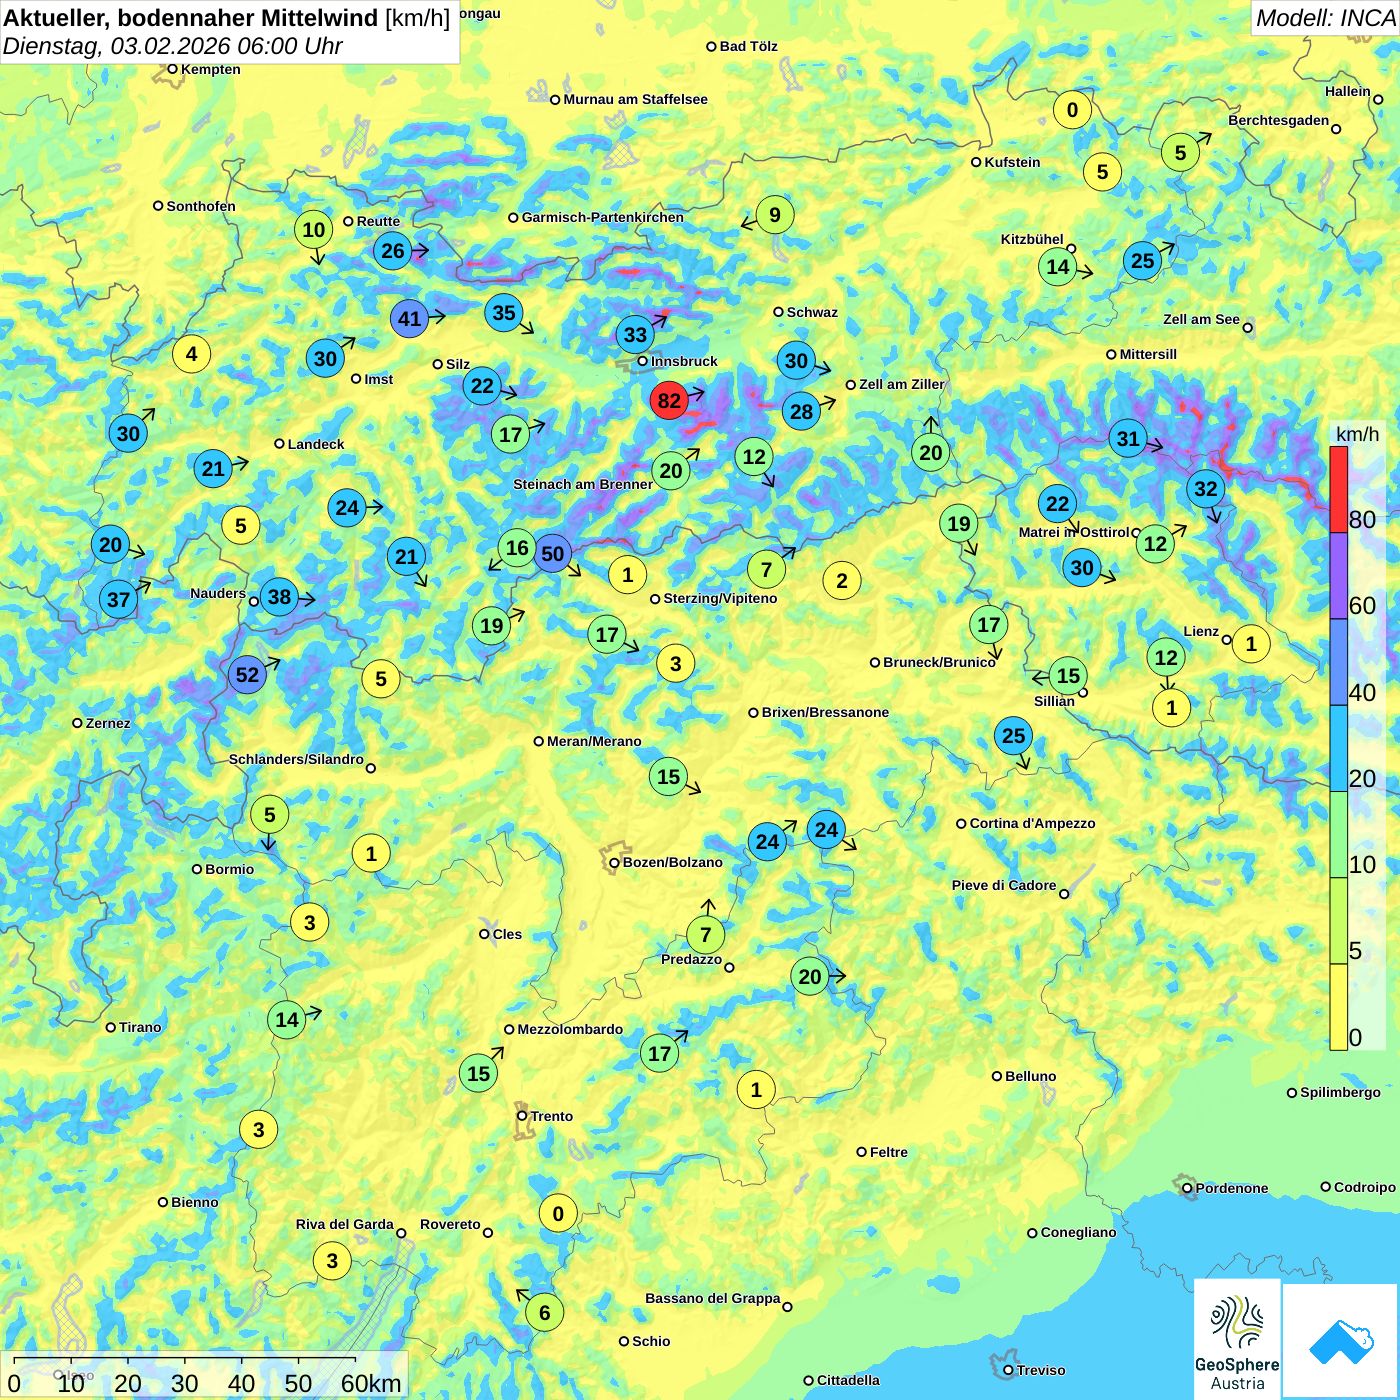The image size is (1400, 1400).
Task: Click the Lienz label
Action: pyautogui.click(x=1201, y=631)
